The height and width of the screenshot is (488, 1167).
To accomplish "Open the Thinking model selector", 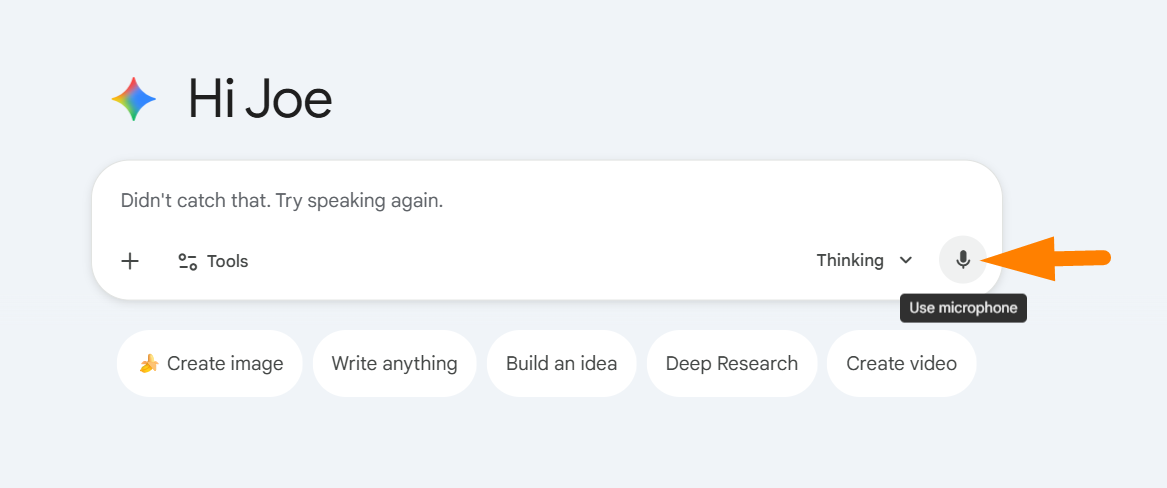I will 864,260.
